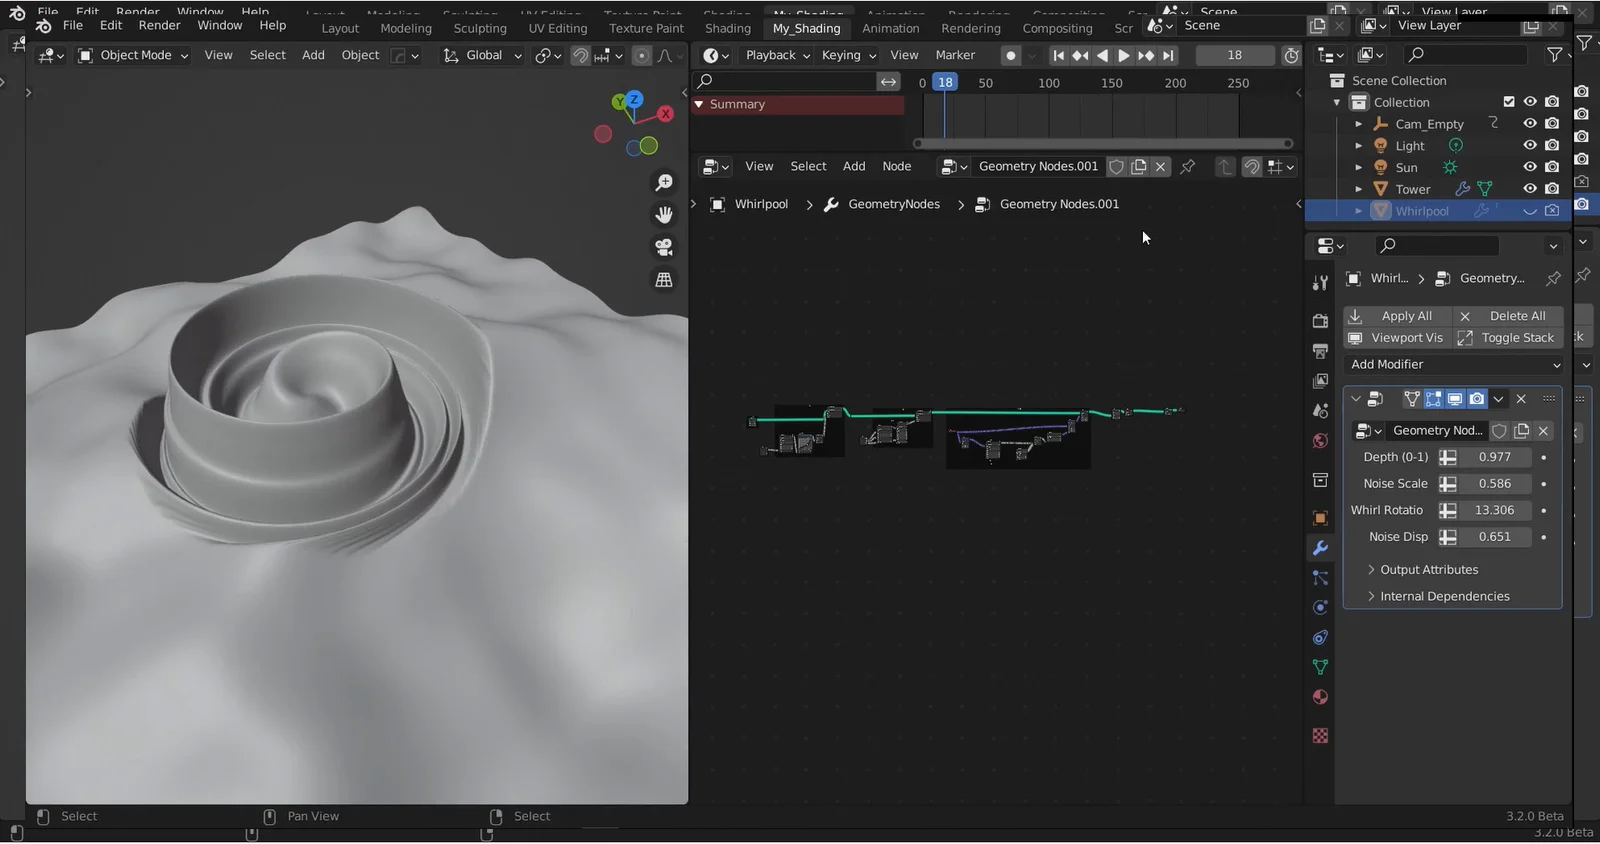The image size is (1600, 844).
Task: Toggle timeline use preview range clock icon
Action: tap(1292, 56)
